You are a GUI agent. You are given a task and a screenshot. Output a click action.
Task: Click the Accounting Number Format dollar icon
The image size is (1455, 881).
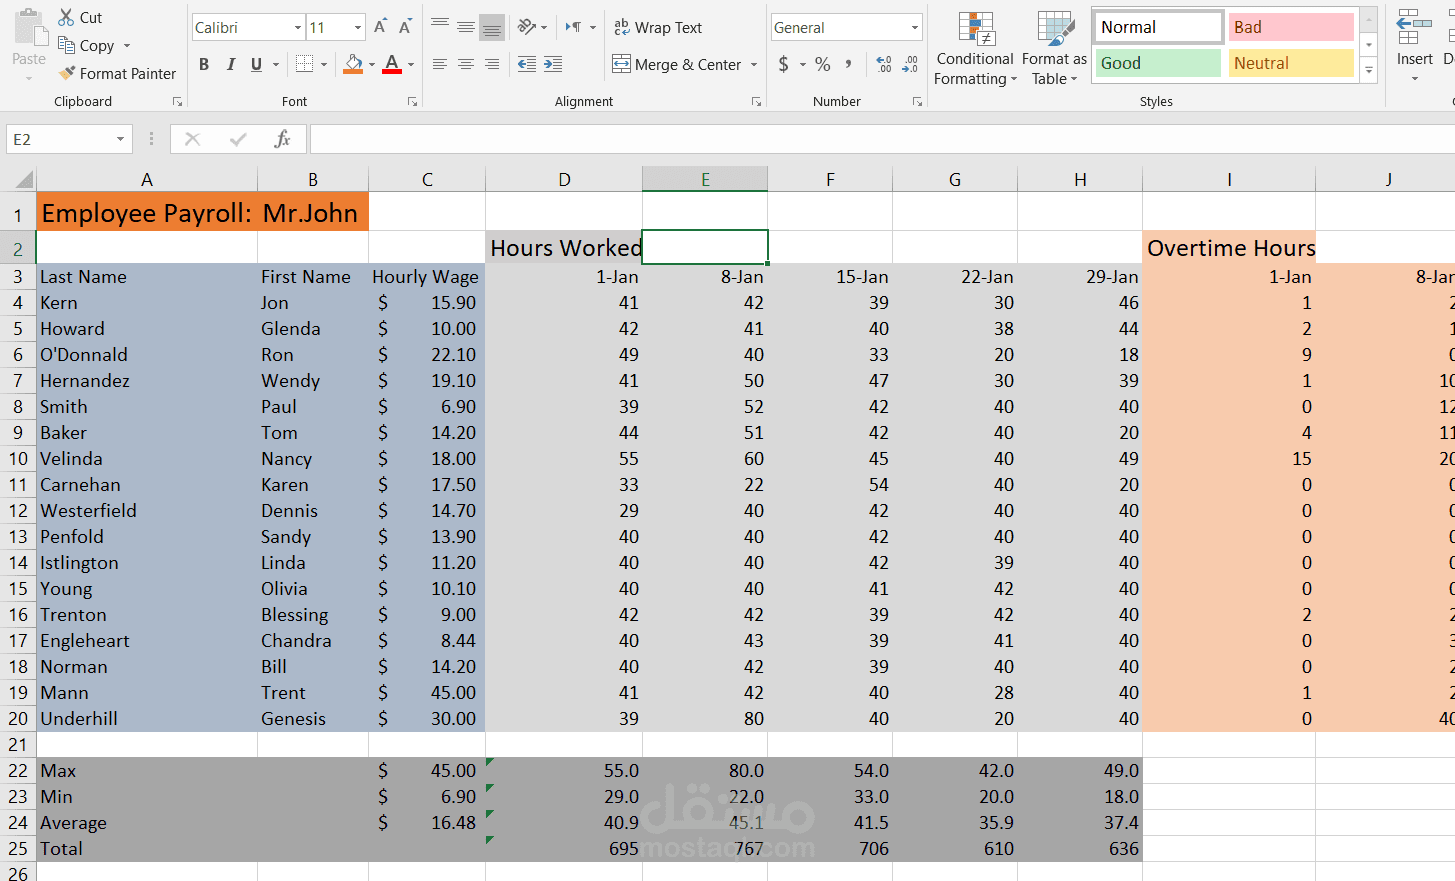[x=784, y=64]
